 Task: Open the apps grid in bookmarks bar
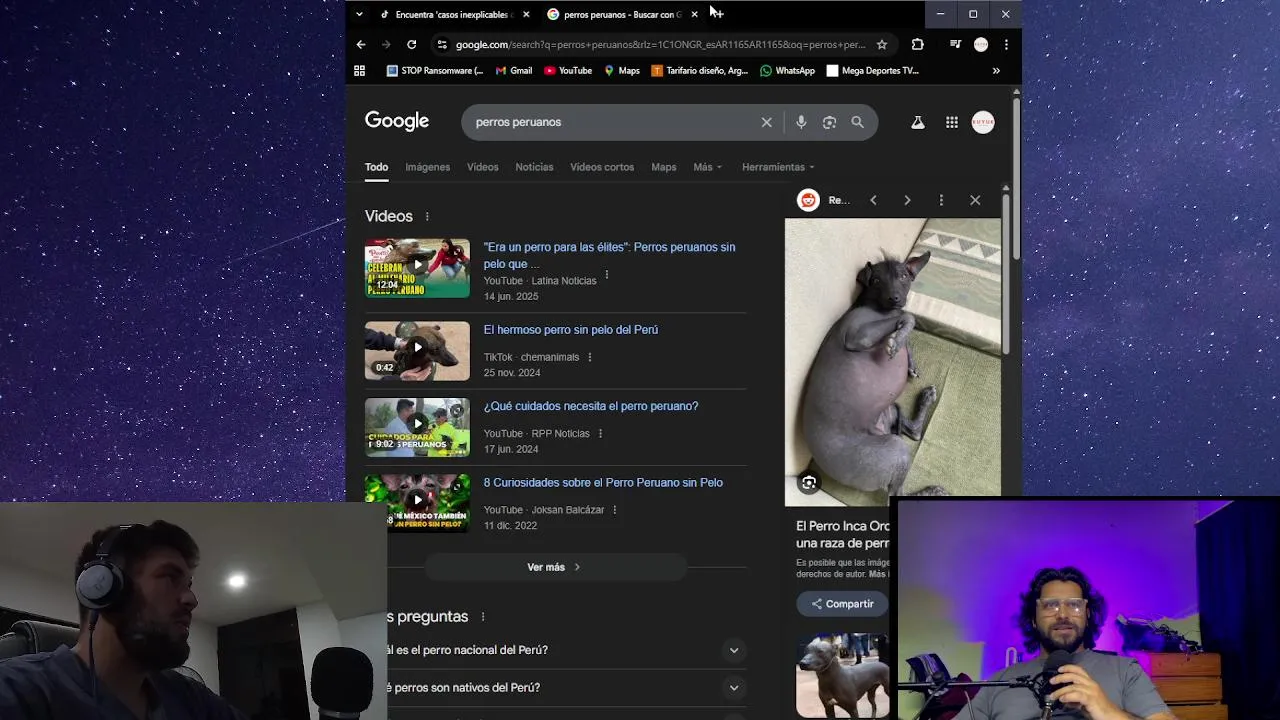pyautogui.click(x=360, y=71)
